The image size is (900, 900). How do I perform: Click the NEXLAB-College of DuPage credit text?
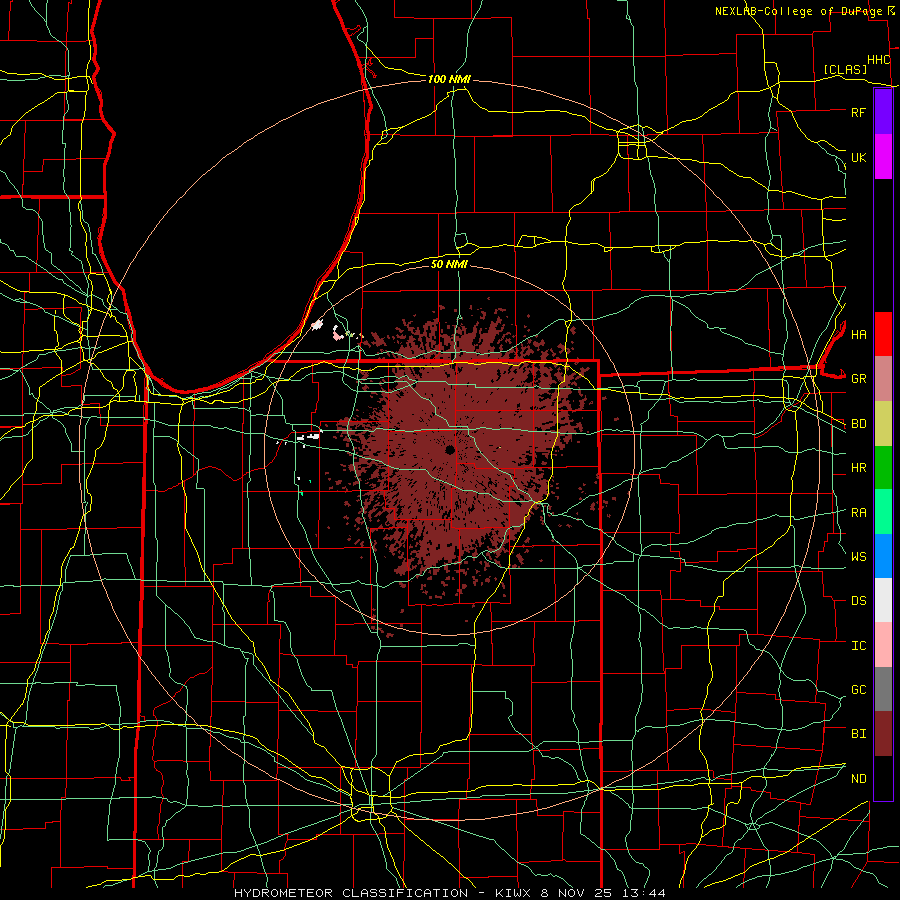[x=800, y=11]
